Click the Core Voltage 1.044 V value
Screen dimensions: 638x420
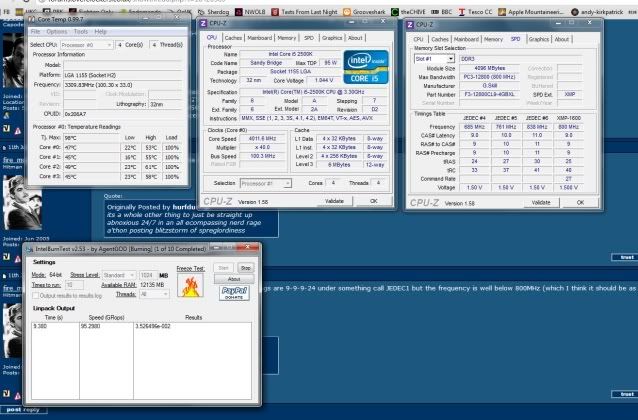[x=323, y=81]
